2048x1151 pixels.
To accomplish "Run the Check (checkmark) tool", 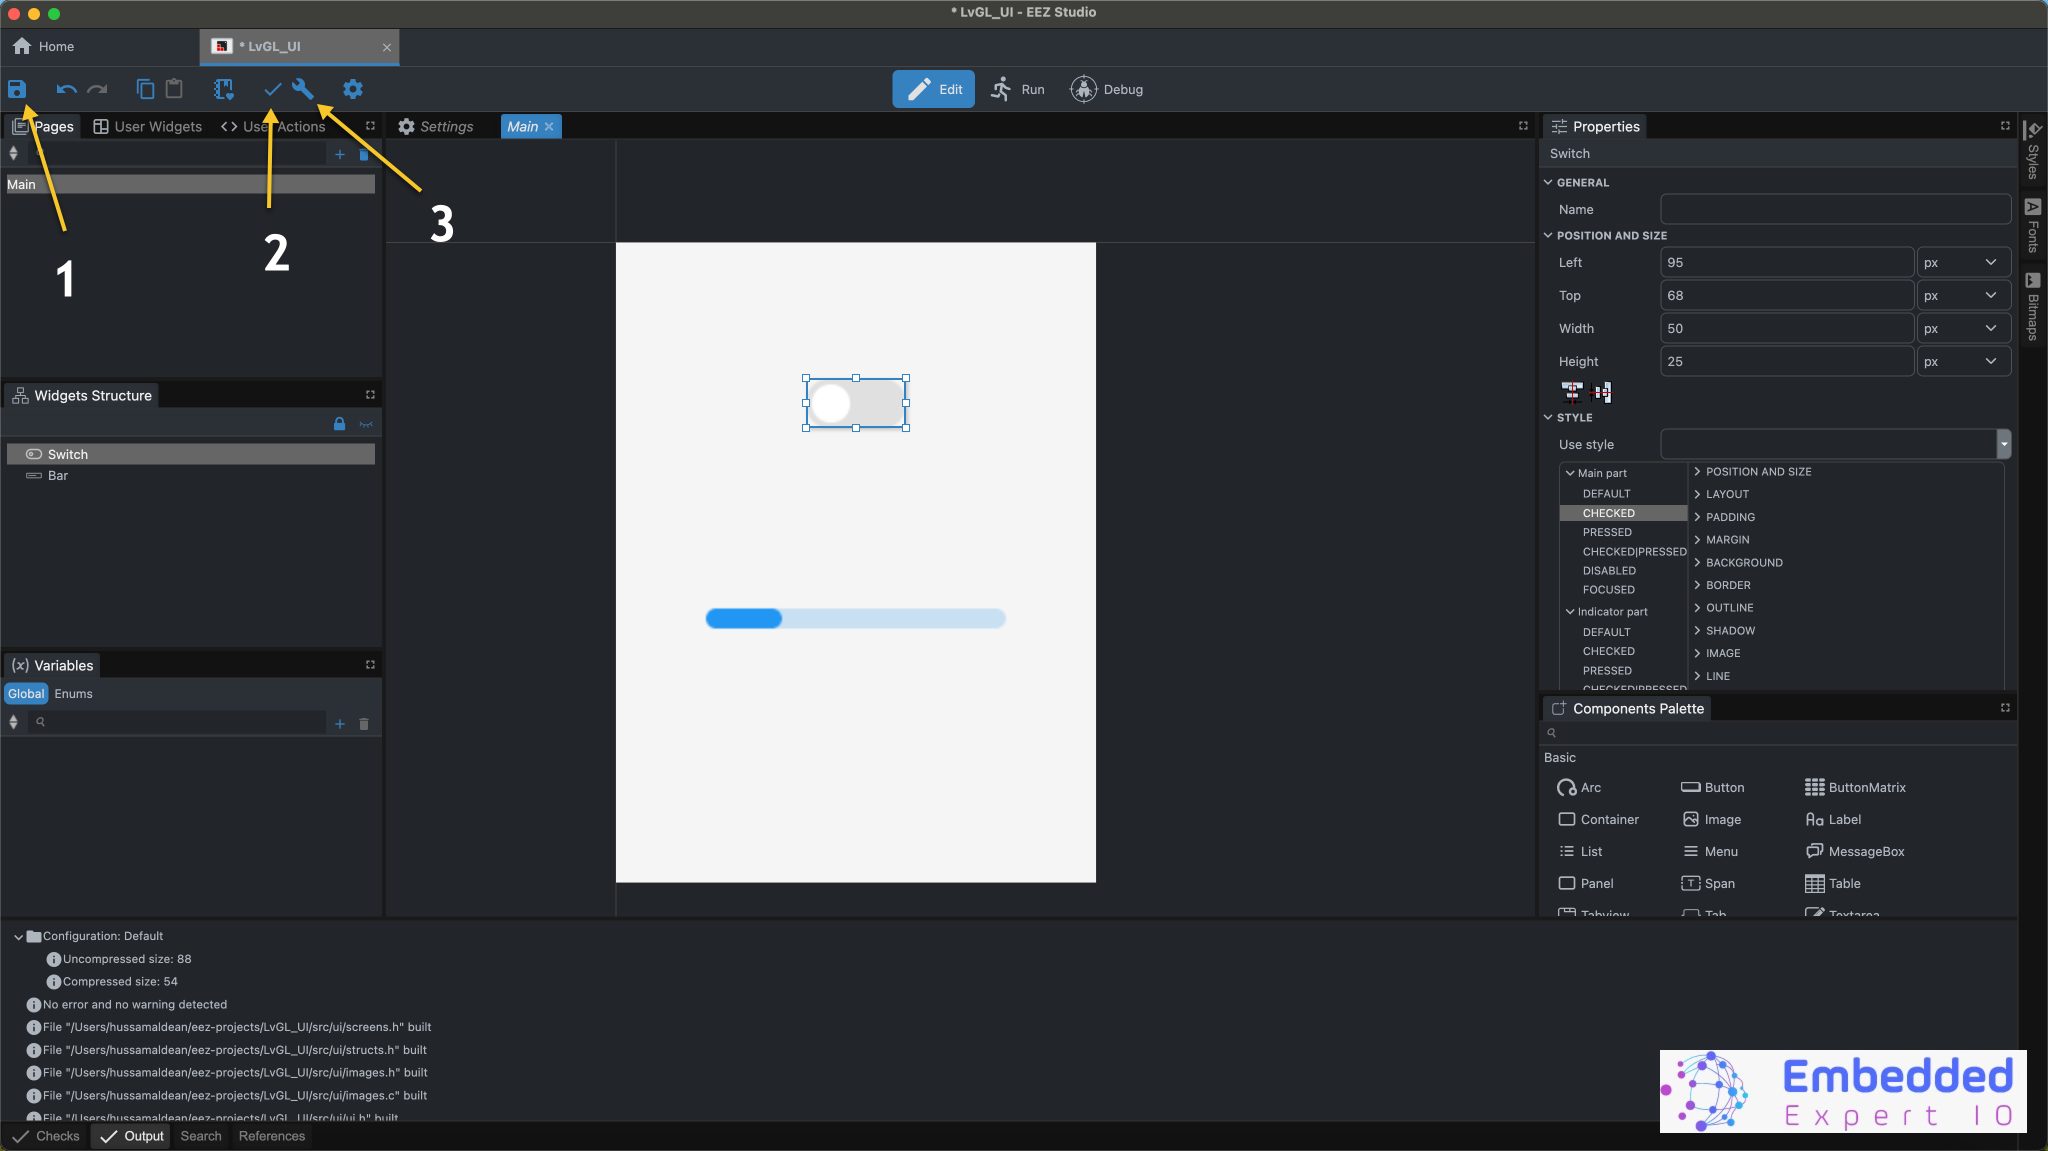I will pos(271,89).
